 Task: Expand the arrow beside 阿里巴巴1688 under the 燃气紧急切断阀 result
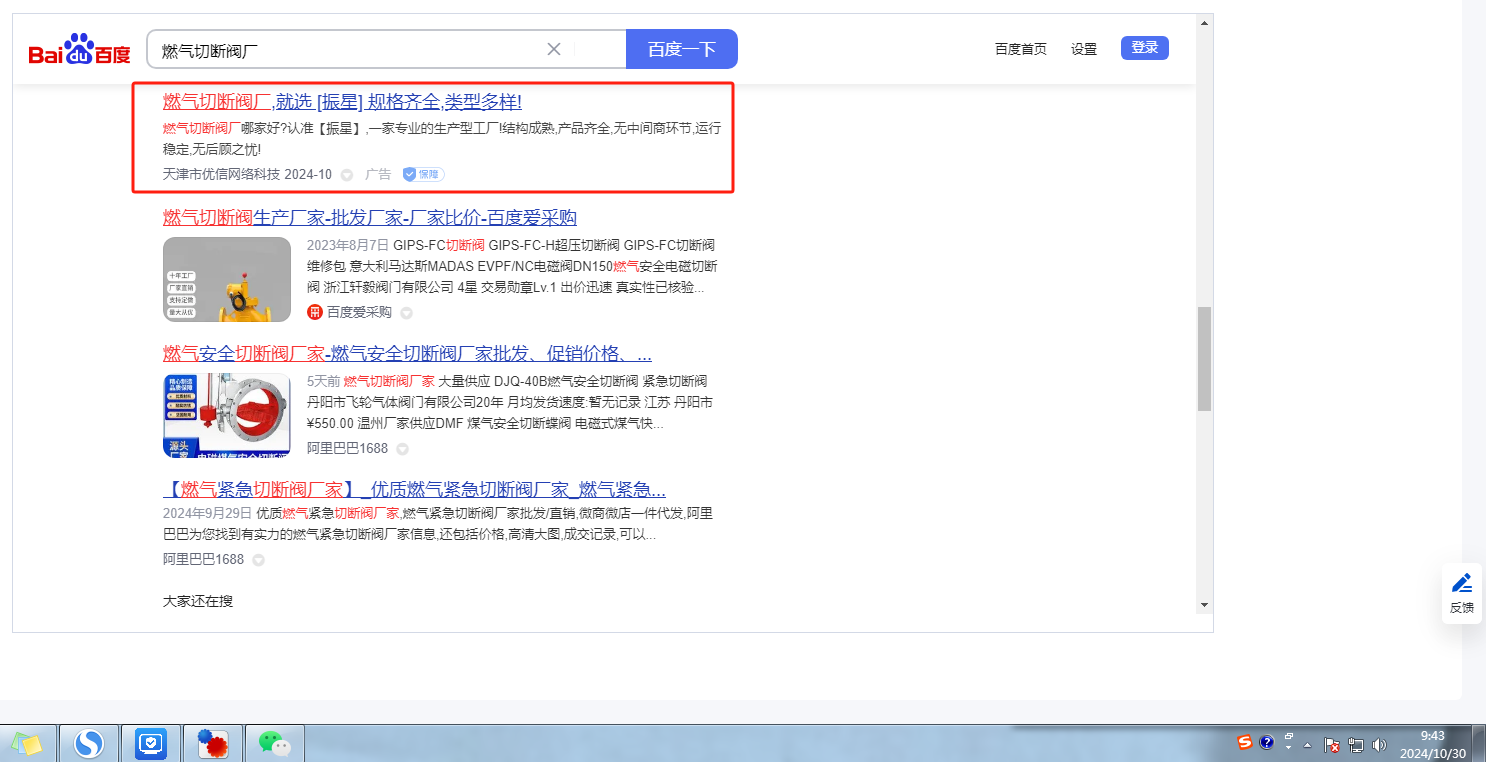pyautogui.click(x=258, y=560)
